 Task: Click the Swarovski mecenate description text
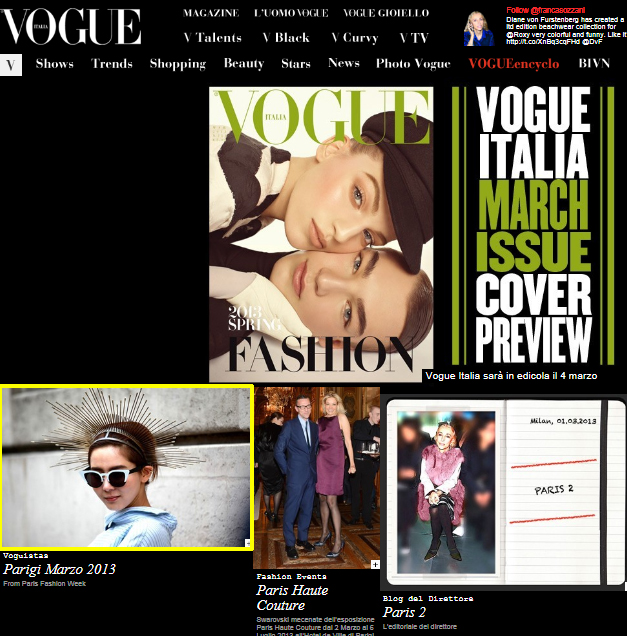coord(315,626)
